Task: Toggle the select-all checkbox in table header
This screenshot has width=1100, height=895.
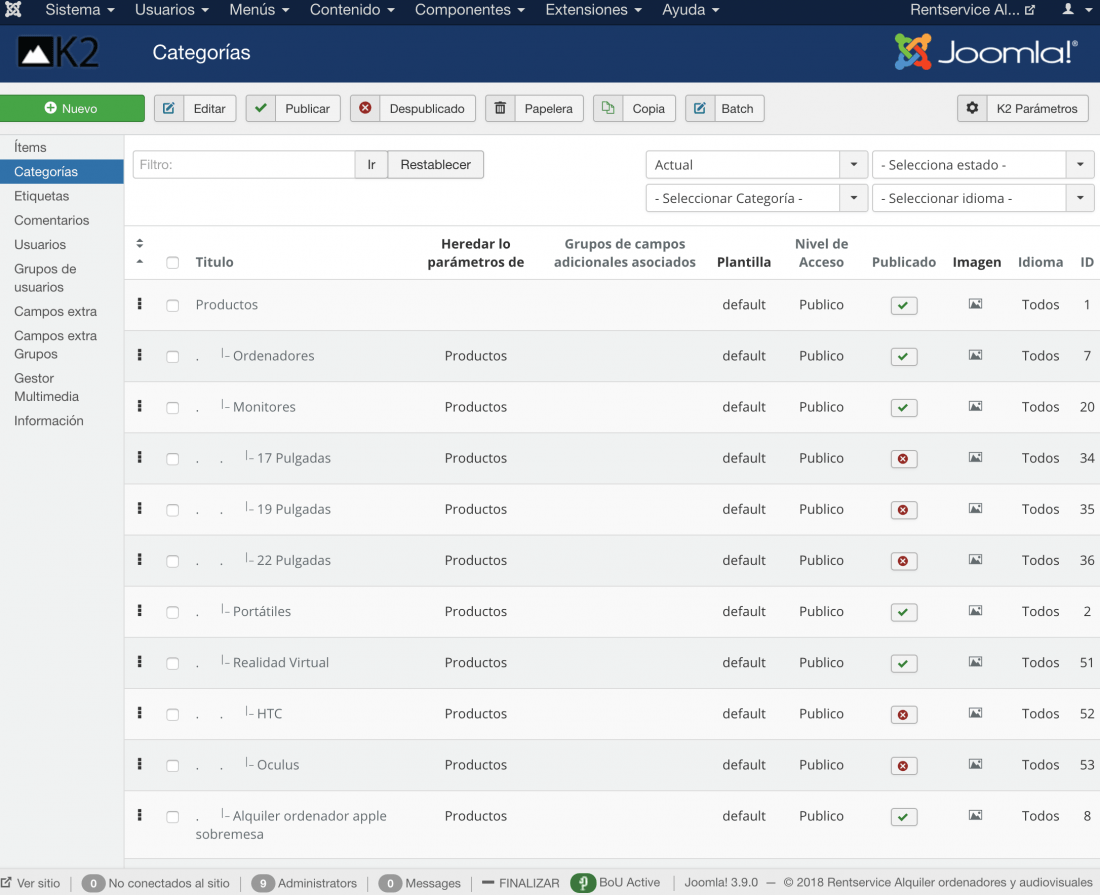Action: (173, 262)
